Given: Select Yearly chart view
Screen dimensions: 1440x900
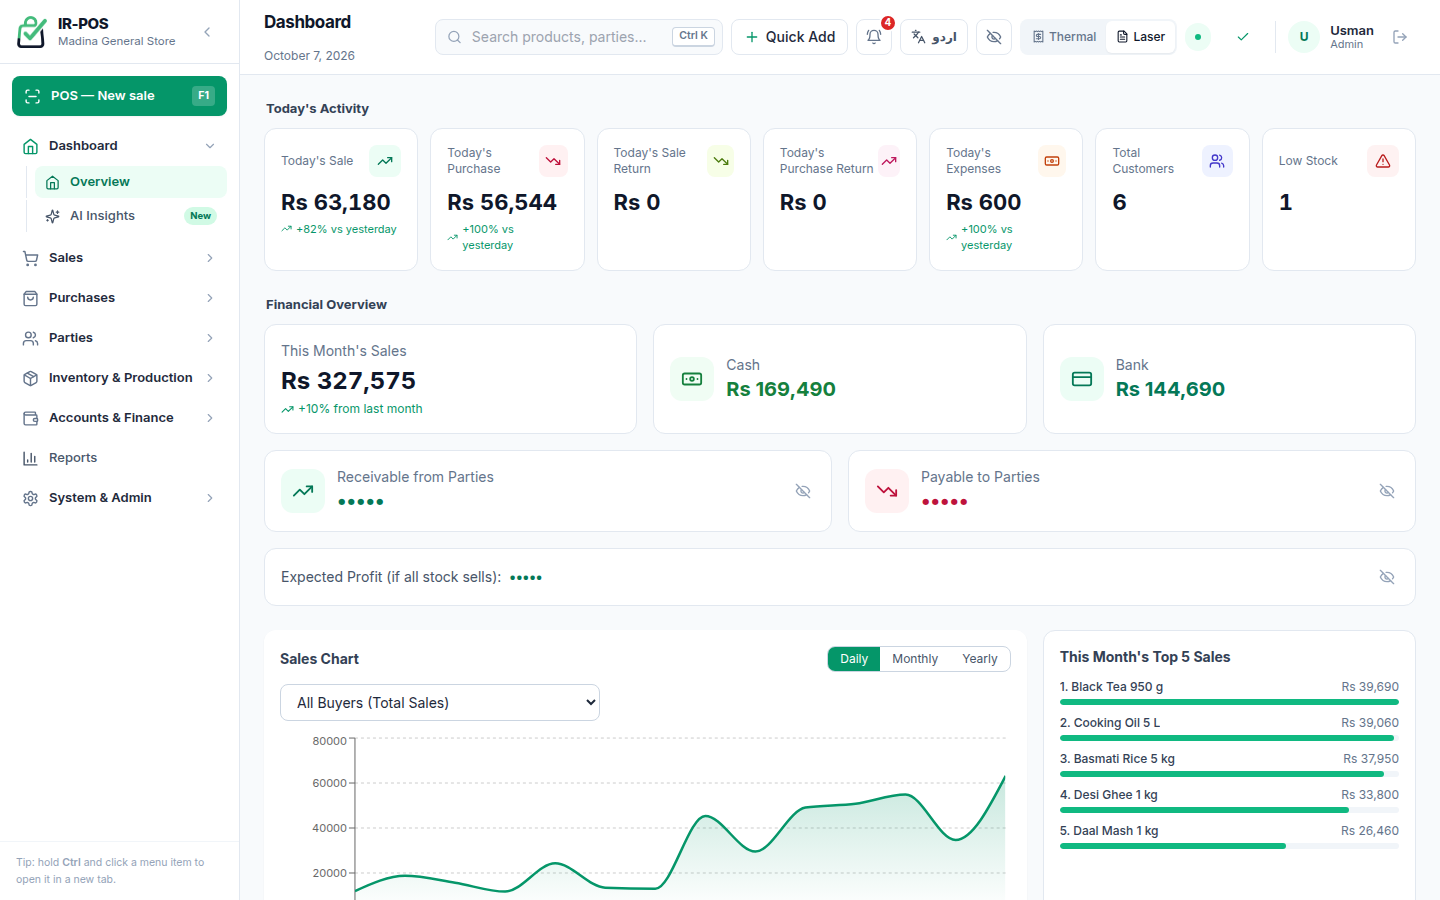Looking at the screenshot, I should 980,659.
